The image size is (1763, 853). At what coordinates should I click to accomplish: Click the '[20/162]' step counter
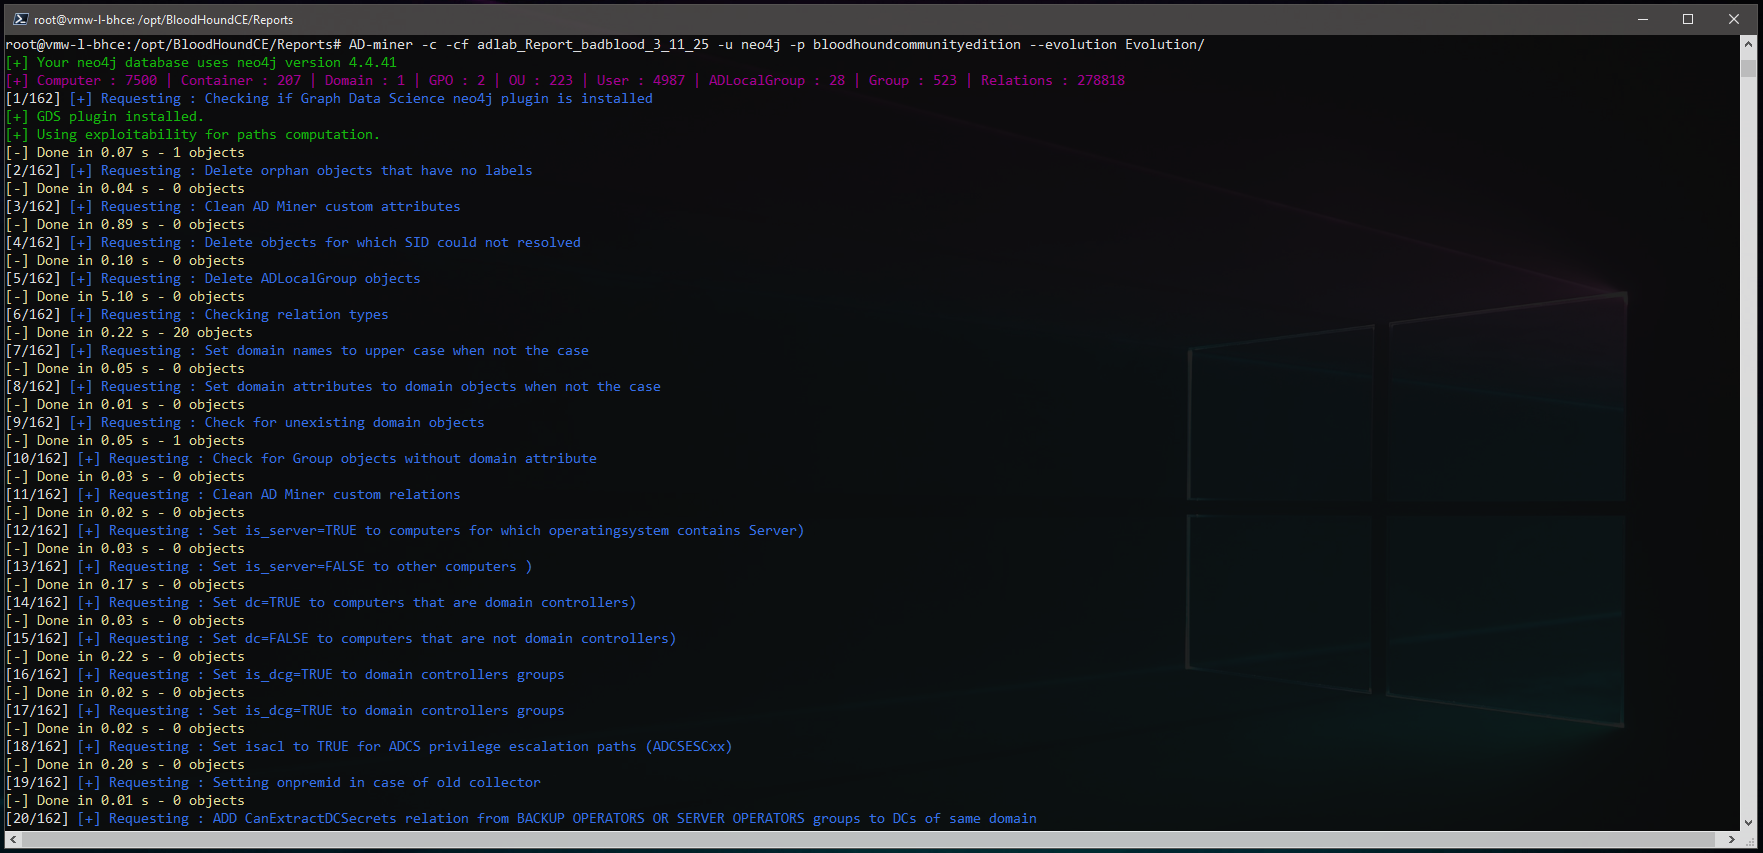37,818
